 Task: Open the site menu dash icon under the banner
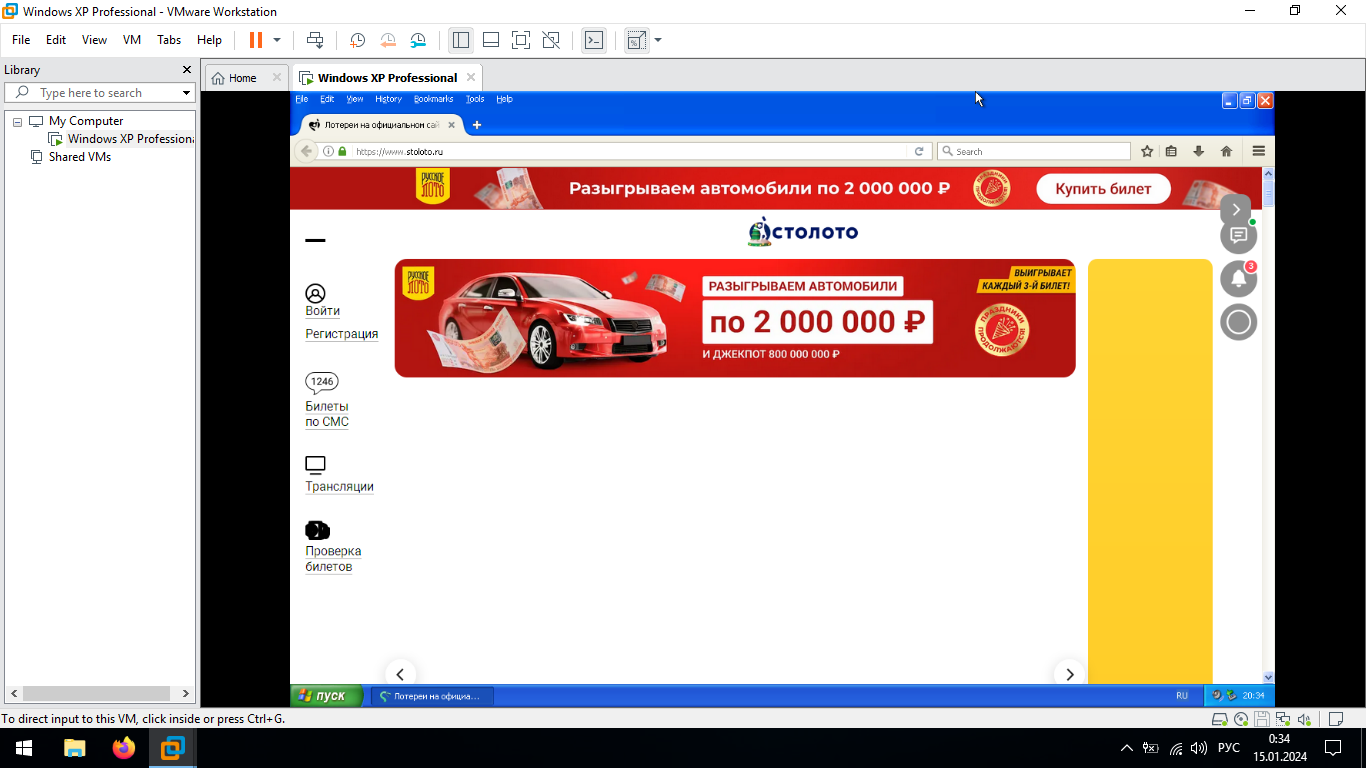315,240
